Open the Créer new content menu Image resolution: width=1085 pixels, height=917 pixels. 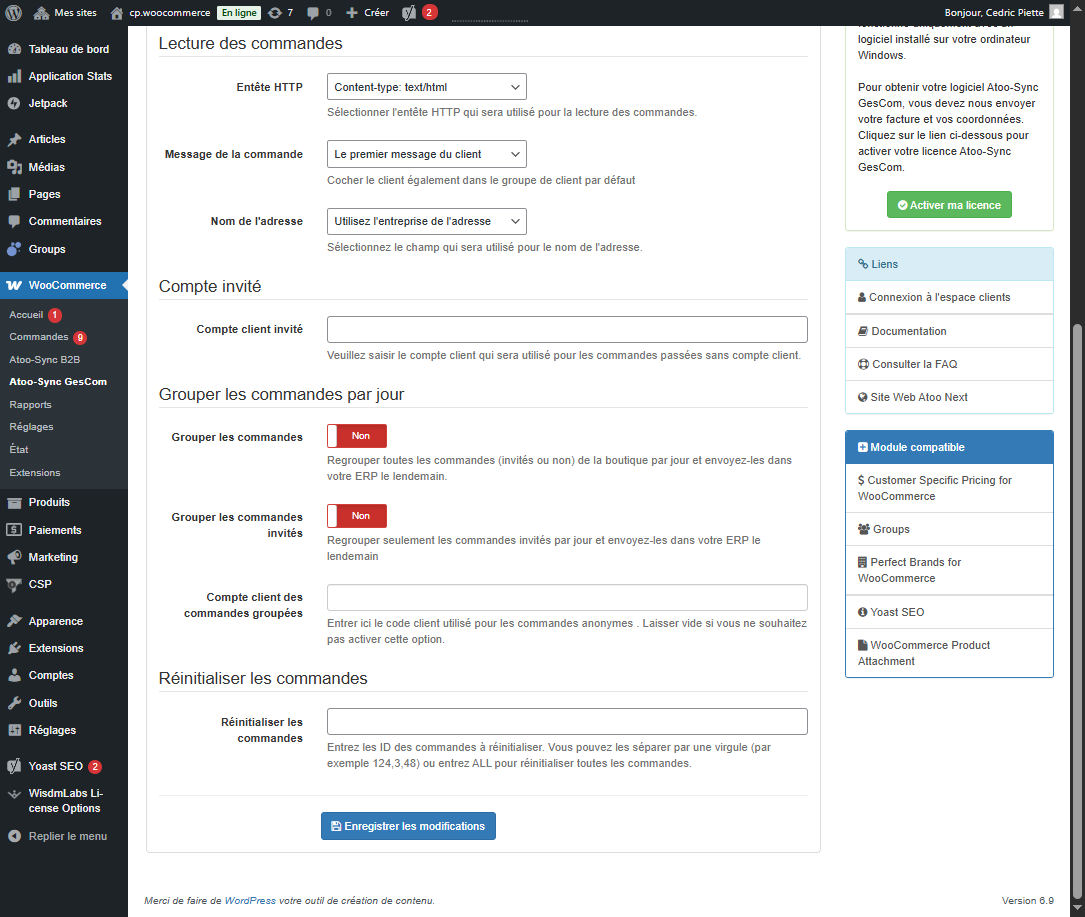click(367, 12)
